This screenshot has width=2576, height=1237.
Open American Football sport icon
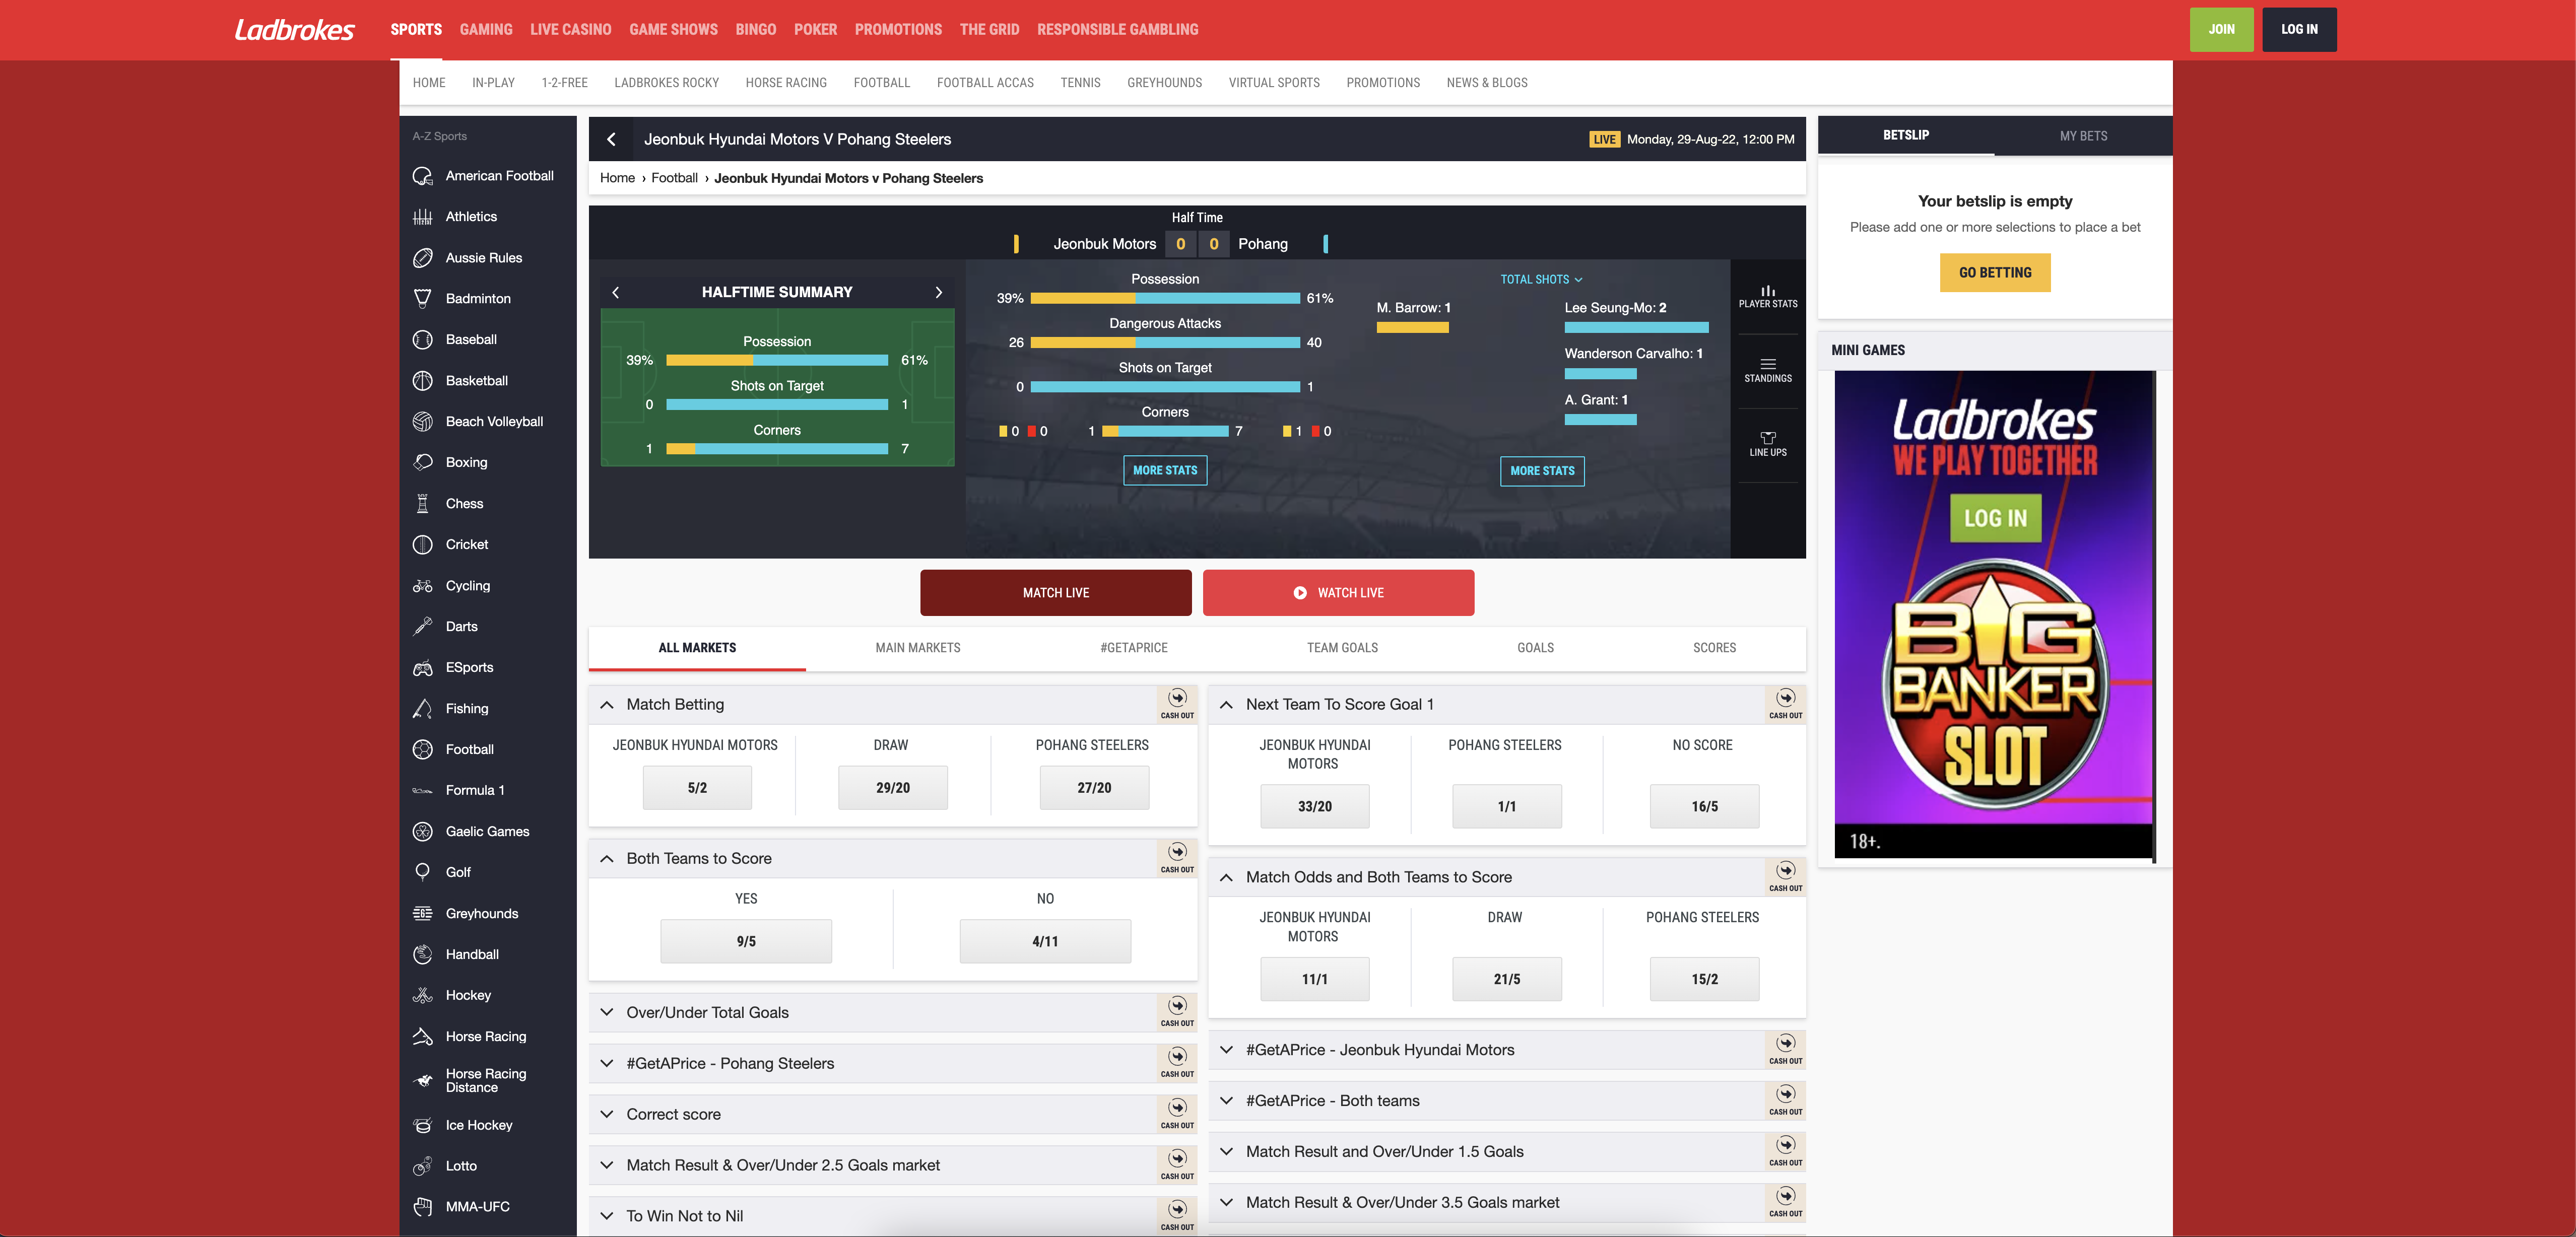[423, 176]
